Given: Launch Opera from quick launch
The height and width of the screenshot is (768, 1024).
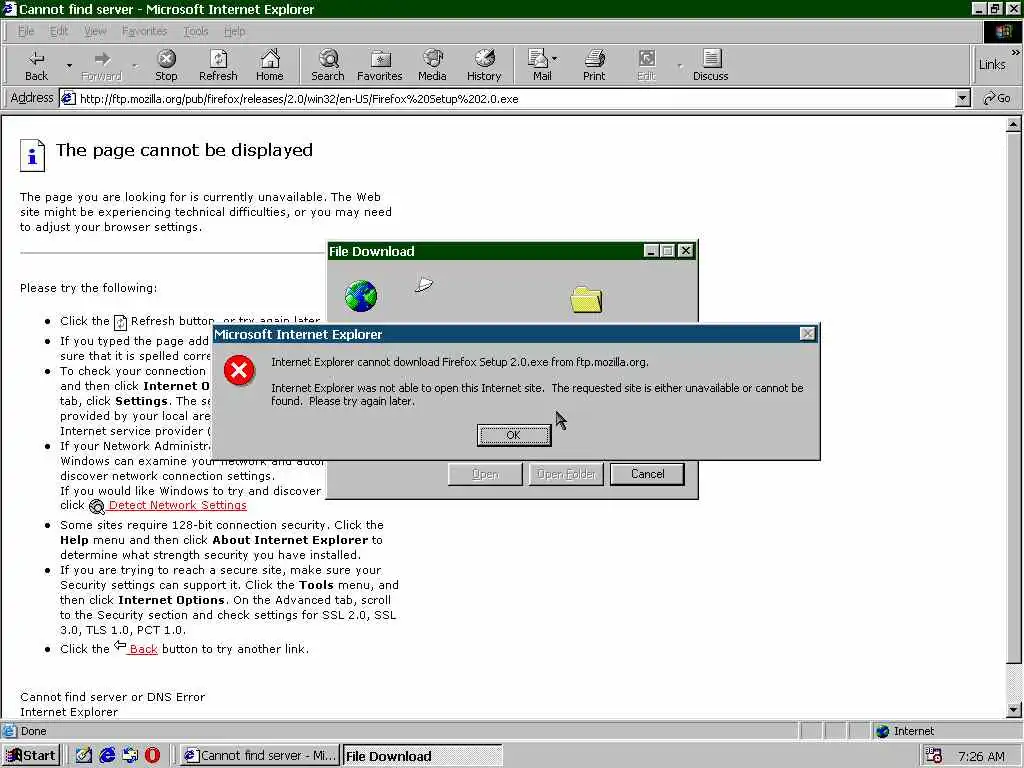Looking at the screenshot, I should click(x=152, y=756).
